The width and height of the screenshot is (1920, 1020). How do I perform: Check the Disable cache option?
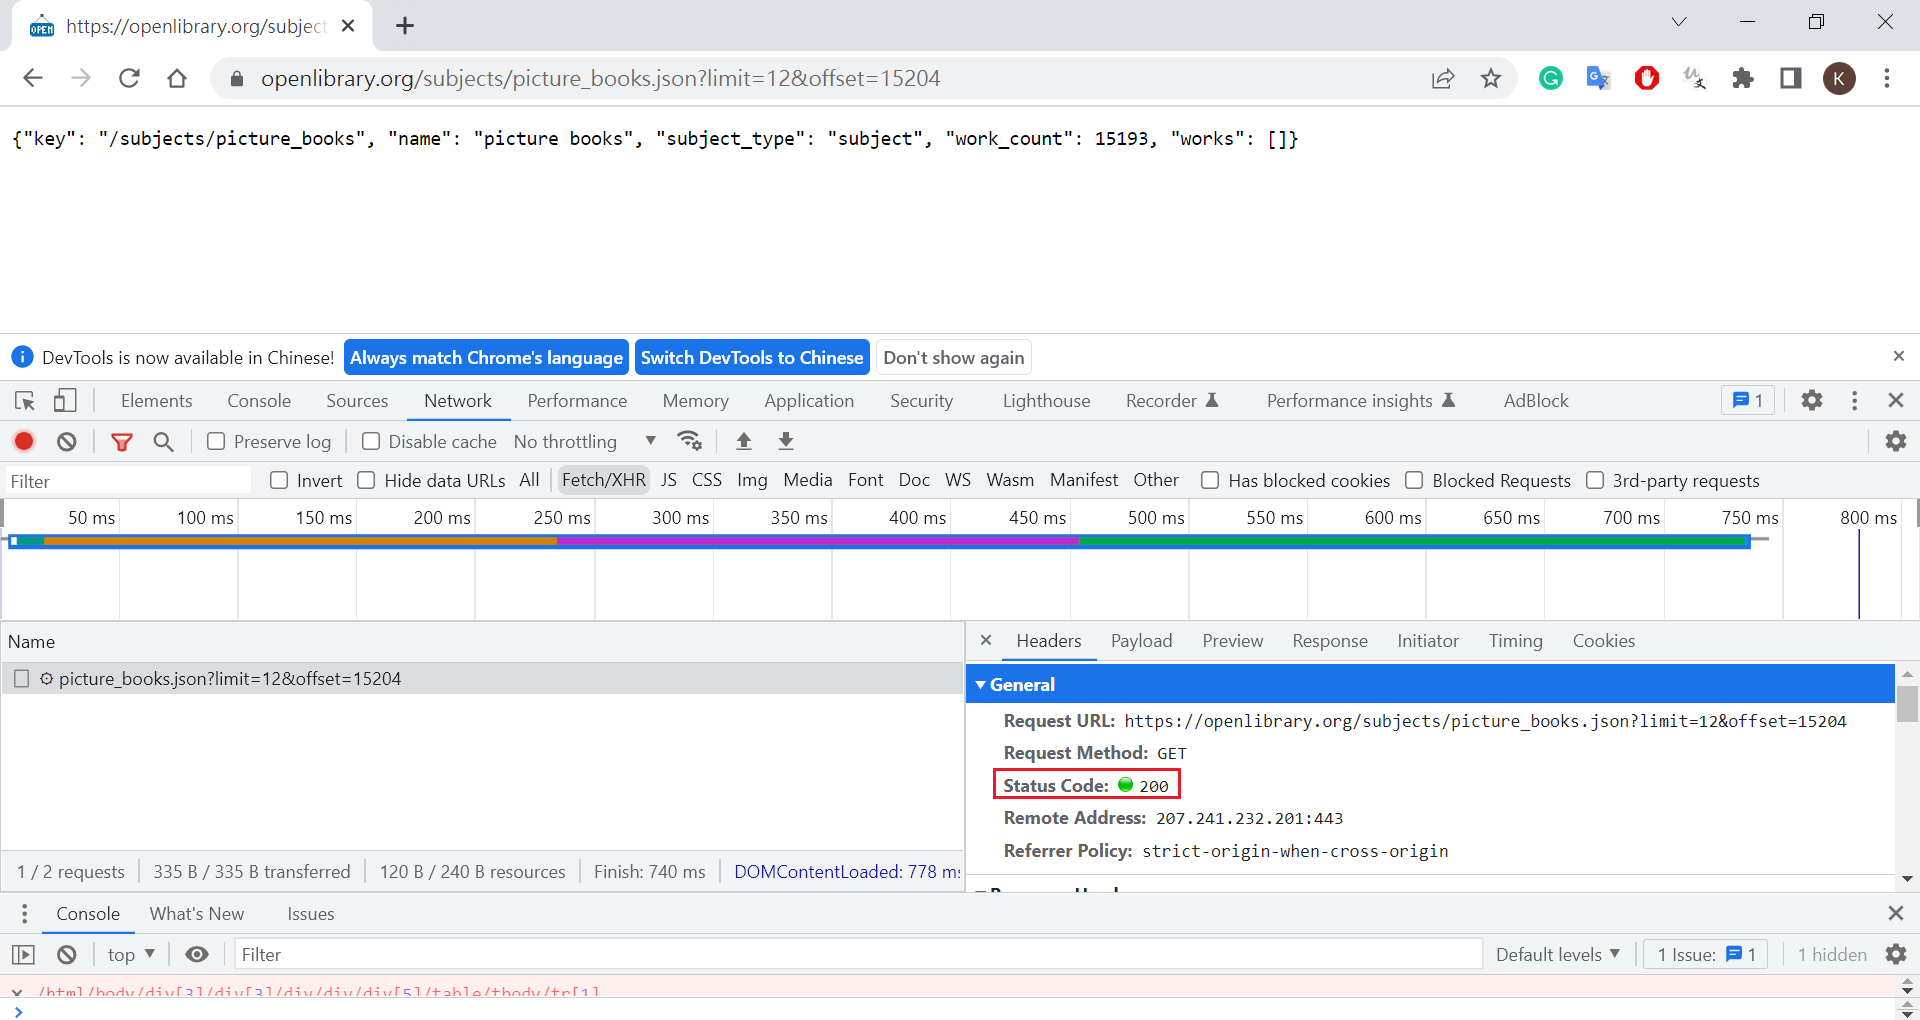click(371, 441)
